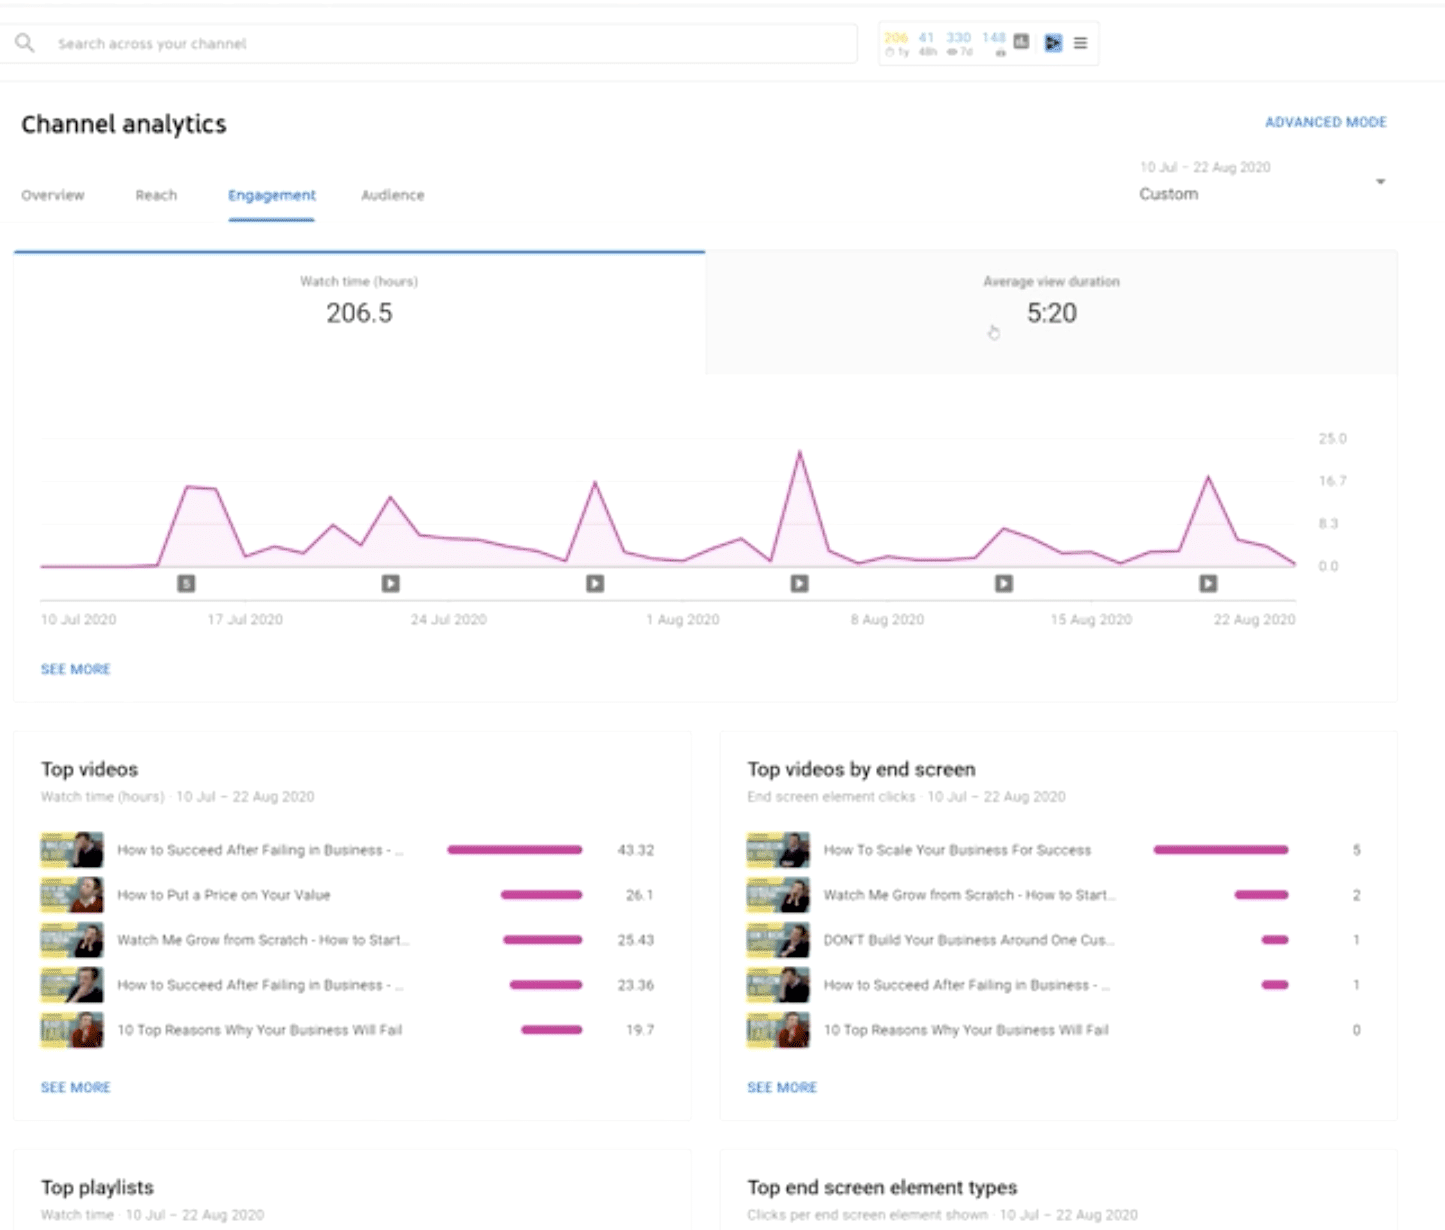Screen dimensions: 1445x1230
Task: Click the ADVANCED MODE link
Action: [1326, 121]
